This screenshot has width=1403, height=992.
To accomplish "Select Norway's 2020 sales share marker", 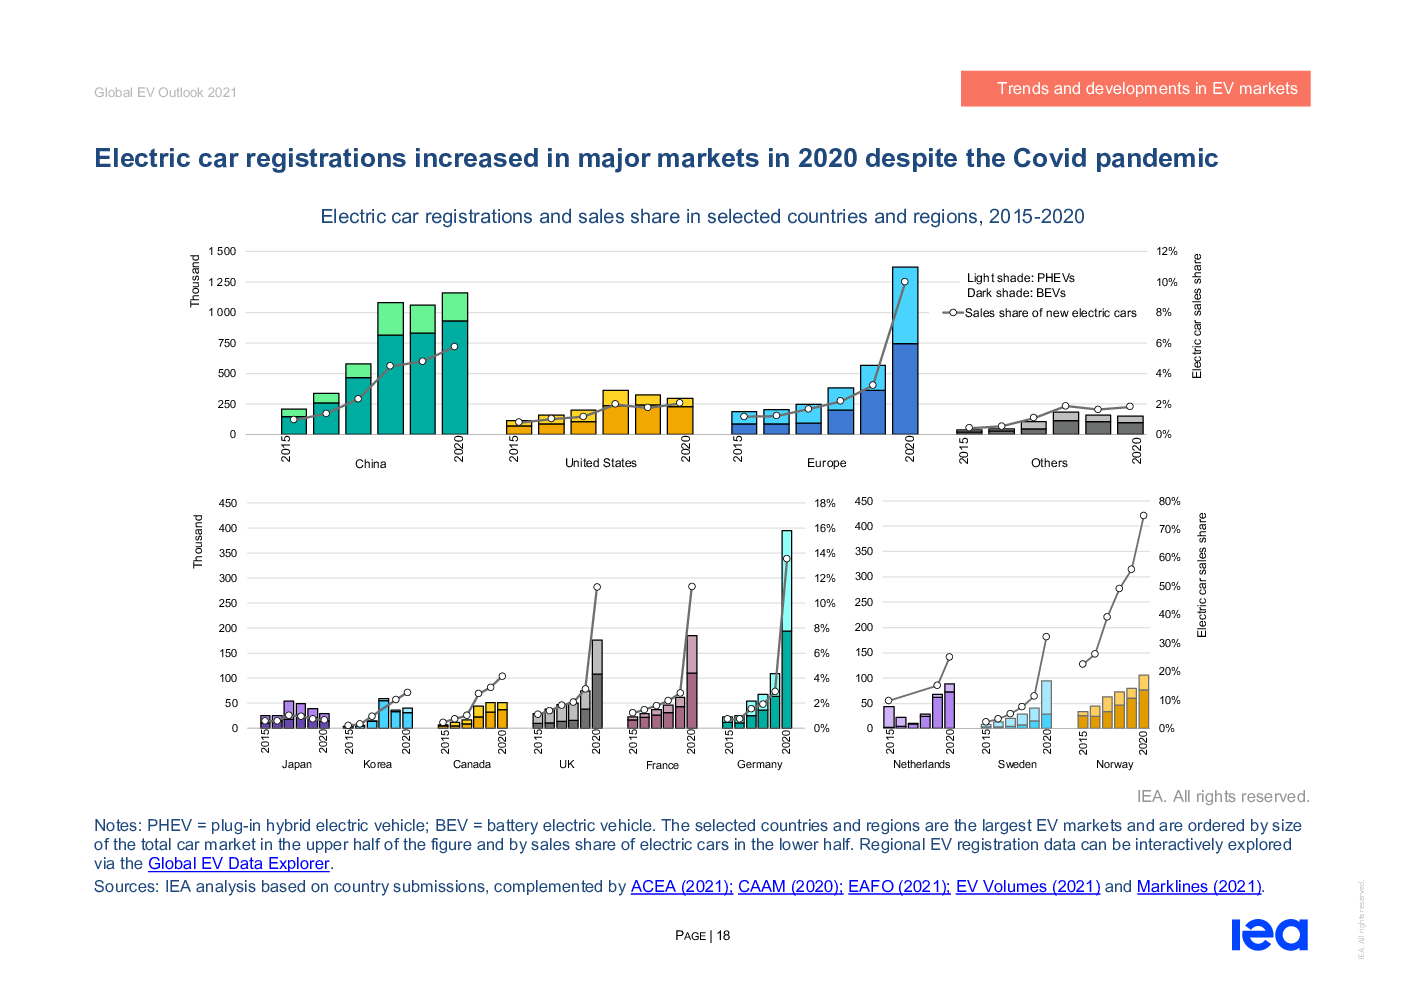I will point(1143,516).
